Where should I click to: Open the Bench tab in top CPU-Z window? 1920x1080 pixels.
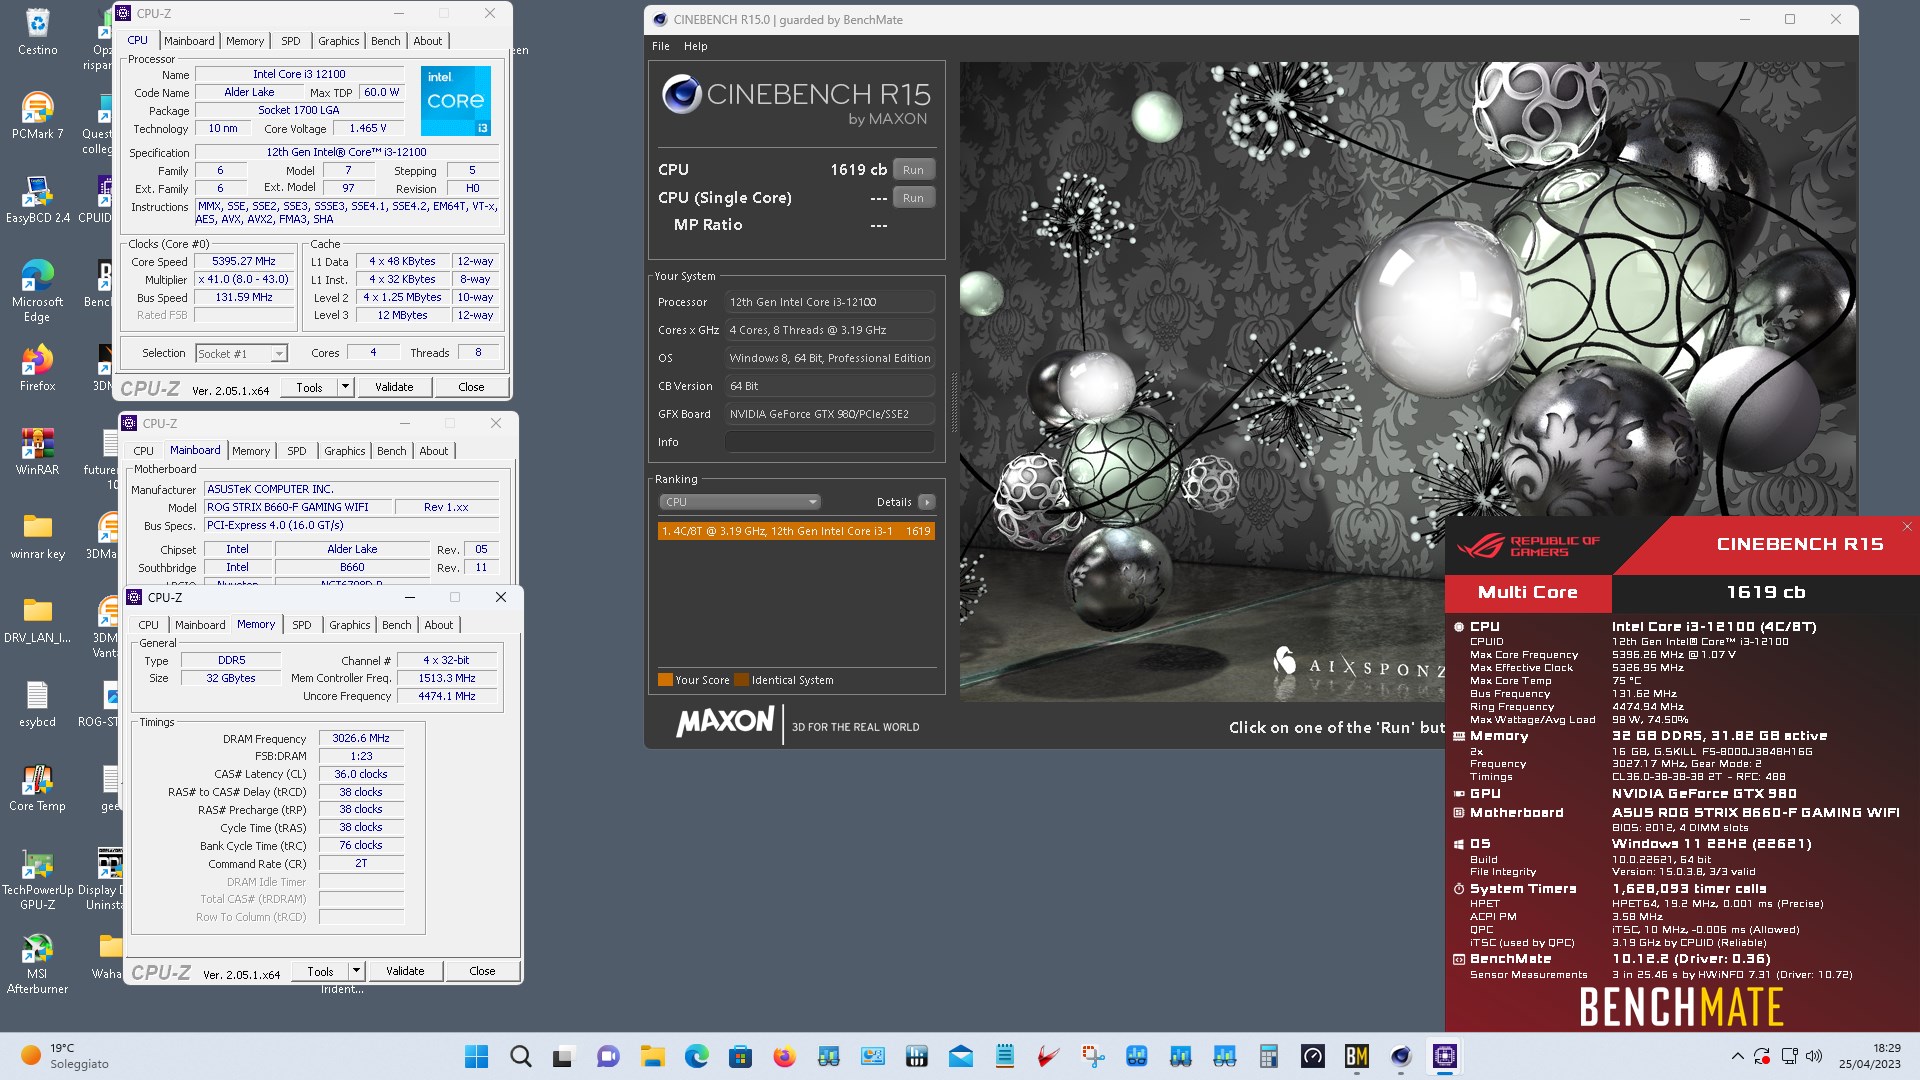(385, 41)
